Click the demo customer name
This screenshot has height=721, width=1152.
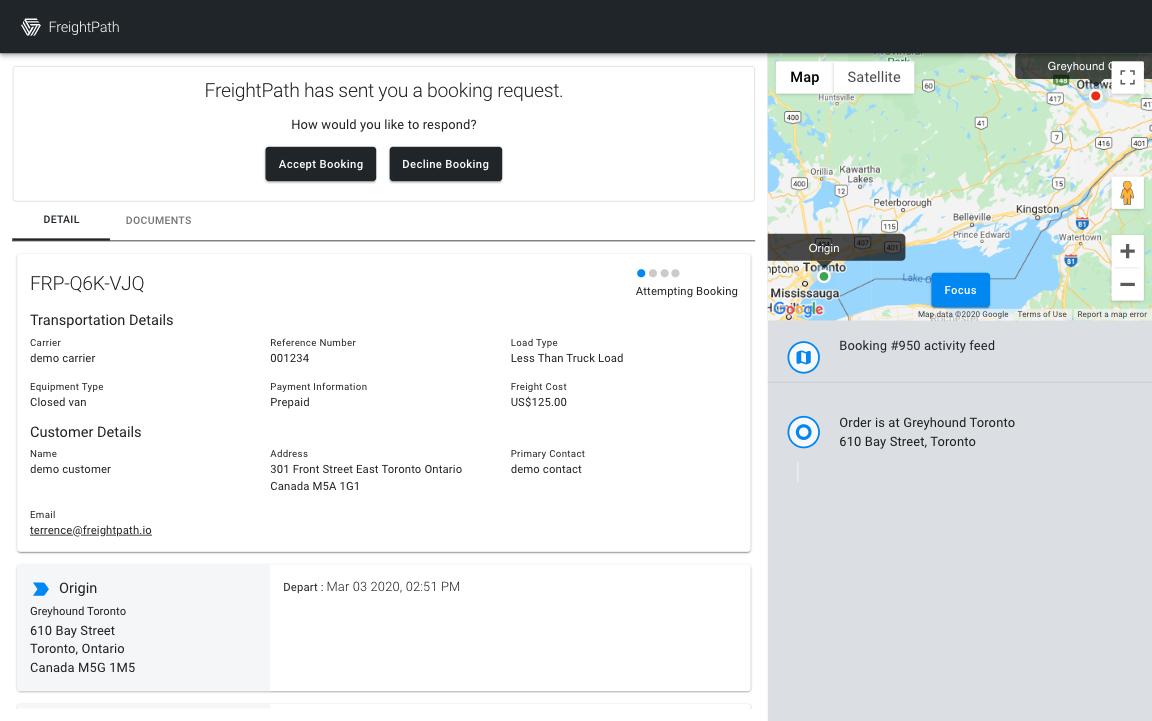click(x=71, y=469)
